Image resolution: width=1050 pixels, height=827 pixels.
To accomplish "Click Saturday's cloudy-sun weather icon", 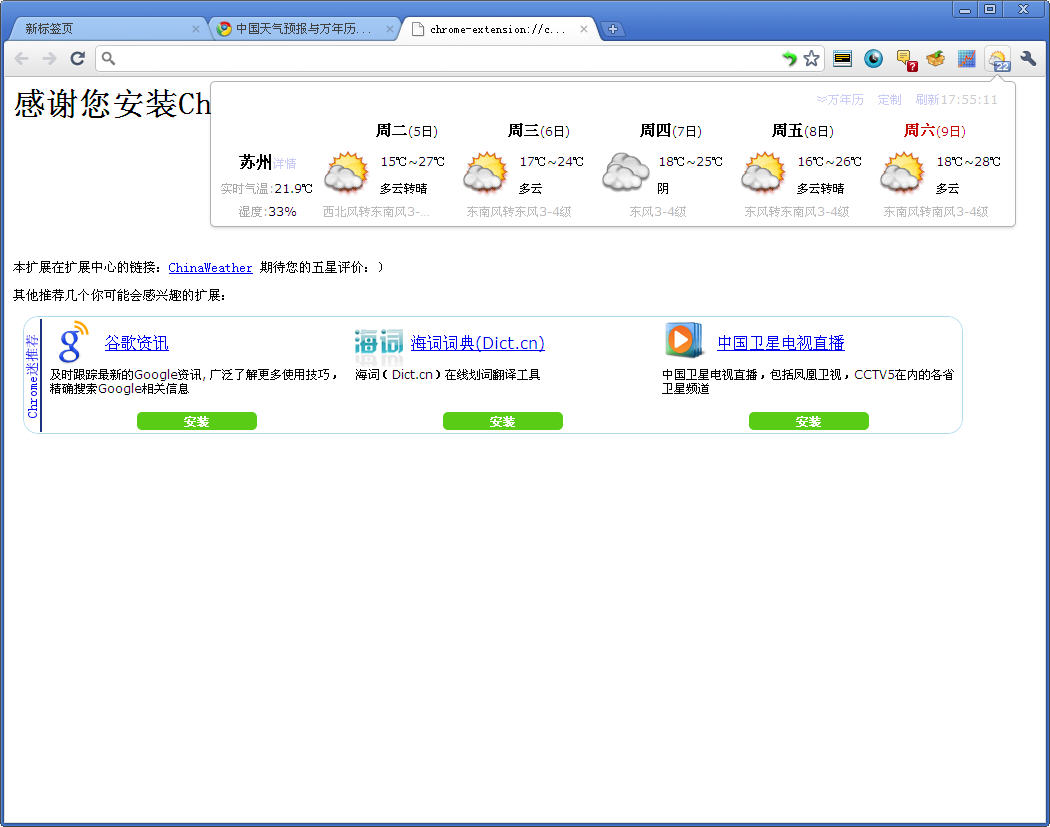I will [903, 172].
